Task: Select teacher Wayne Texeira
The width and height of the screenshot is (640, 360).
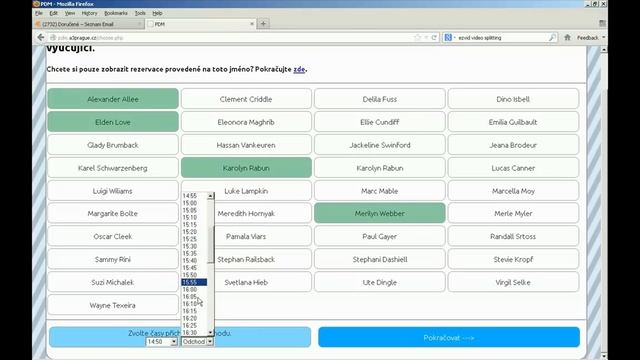Action: point(113,305)
